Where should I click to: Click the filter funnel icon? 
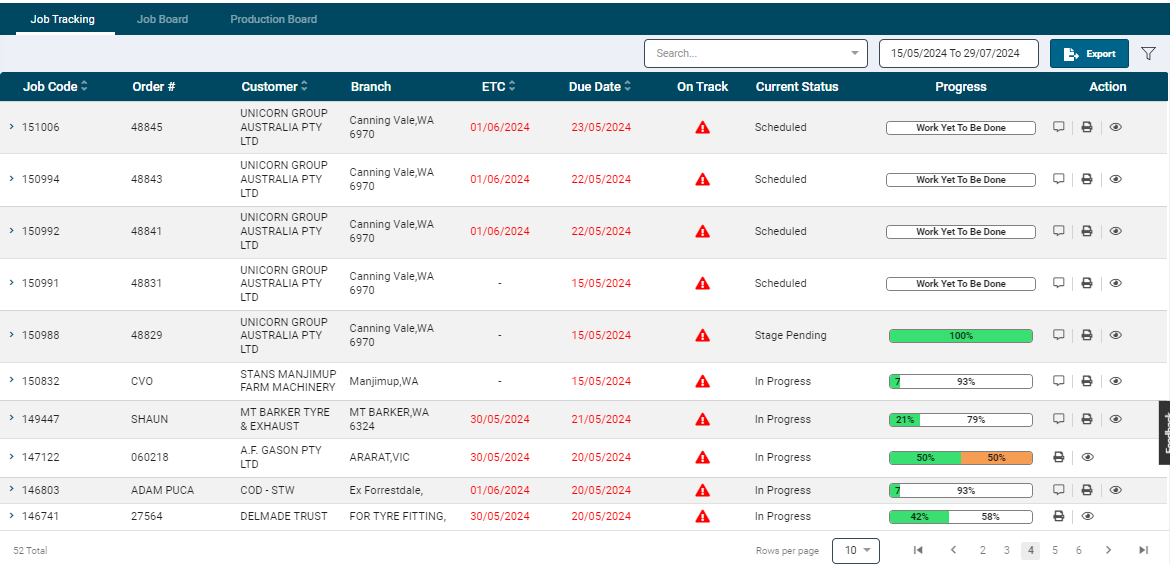(x=1148, y=54)
